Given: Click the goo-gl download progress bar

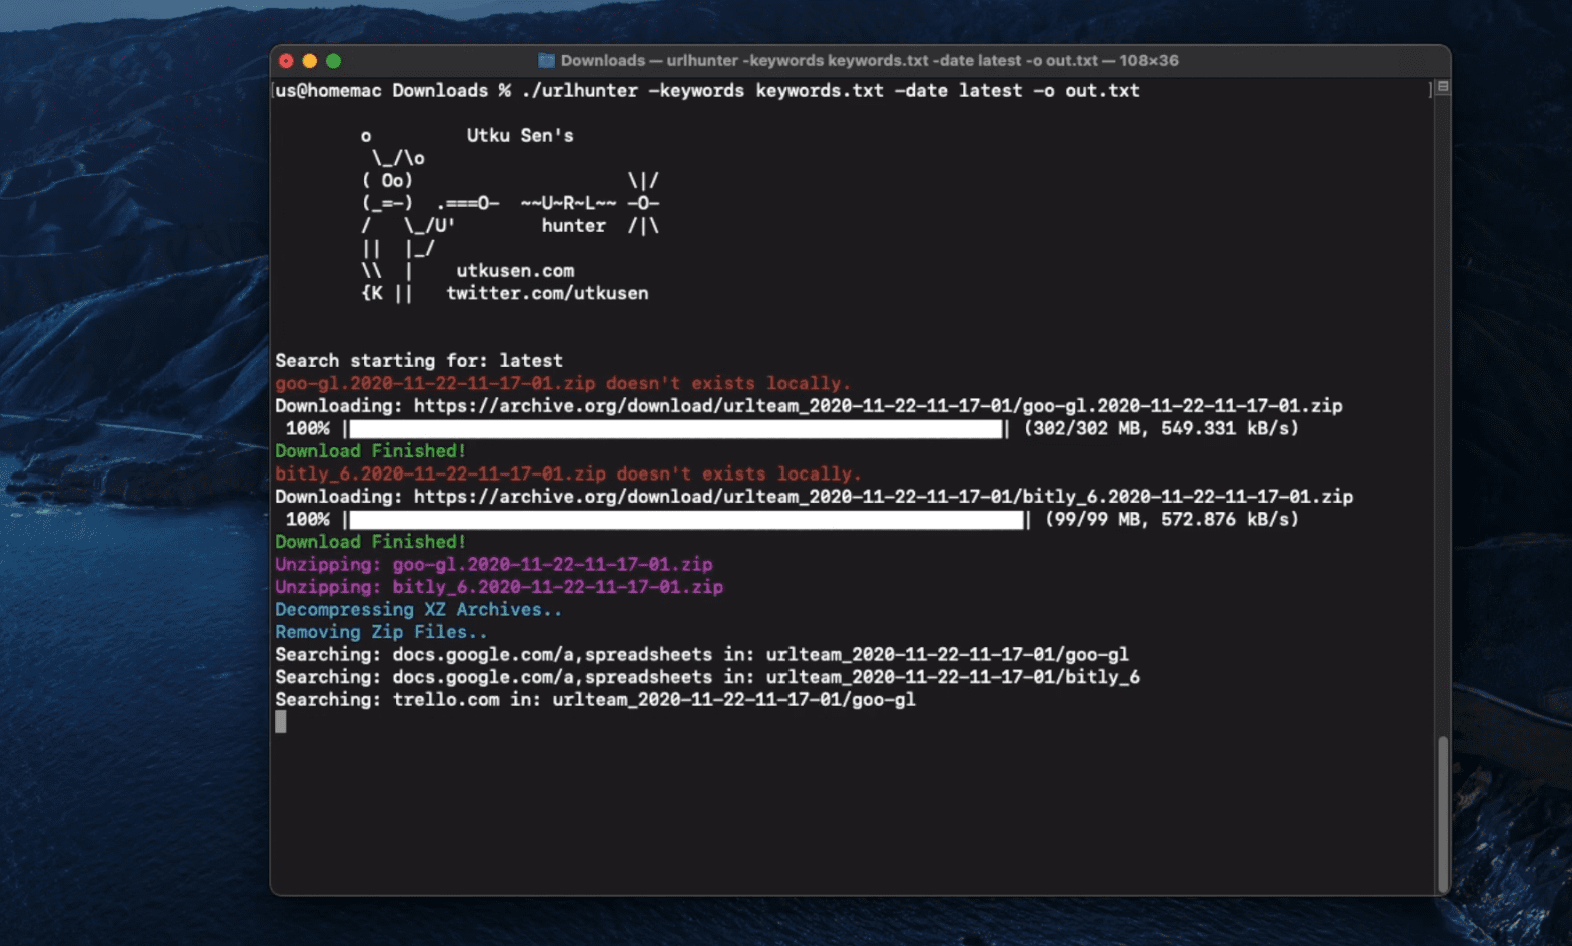Looking at the screenshot, I should (676, 429).
